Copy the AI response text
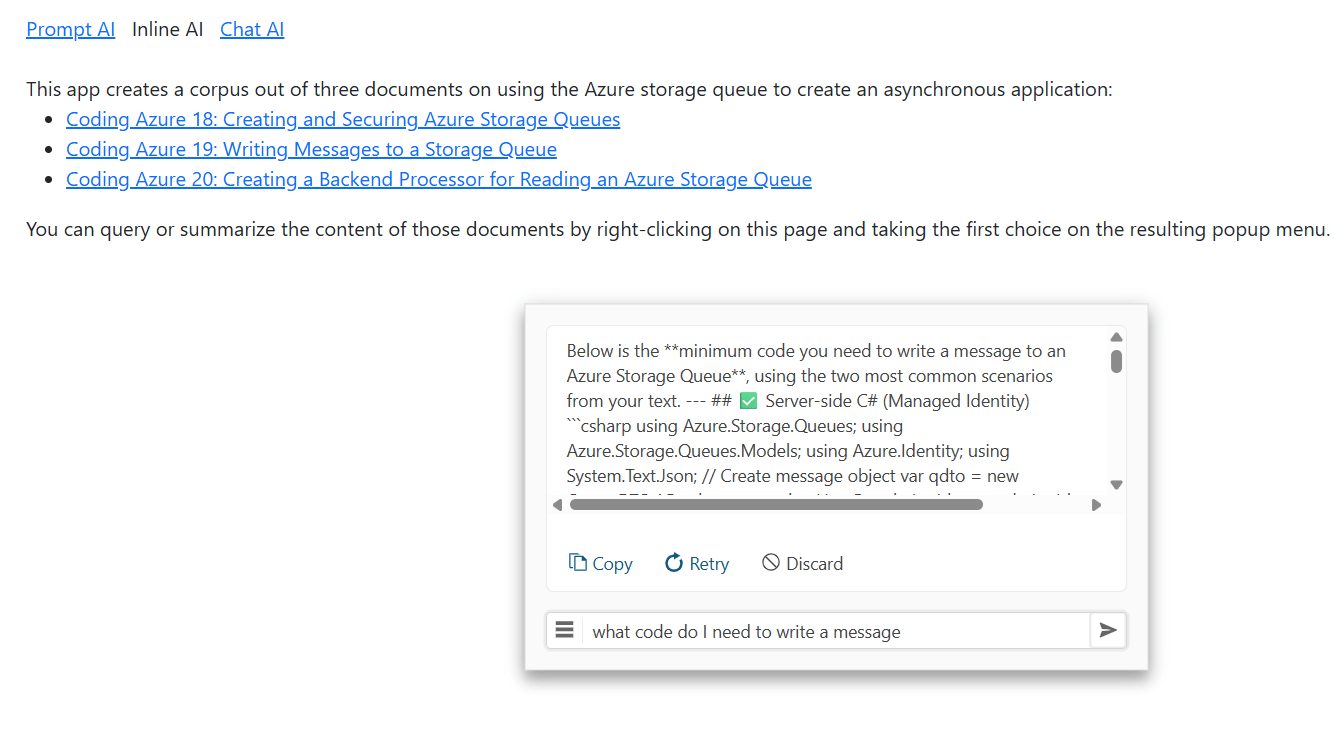Screen dimensions: 1344x748 point(600,563)
